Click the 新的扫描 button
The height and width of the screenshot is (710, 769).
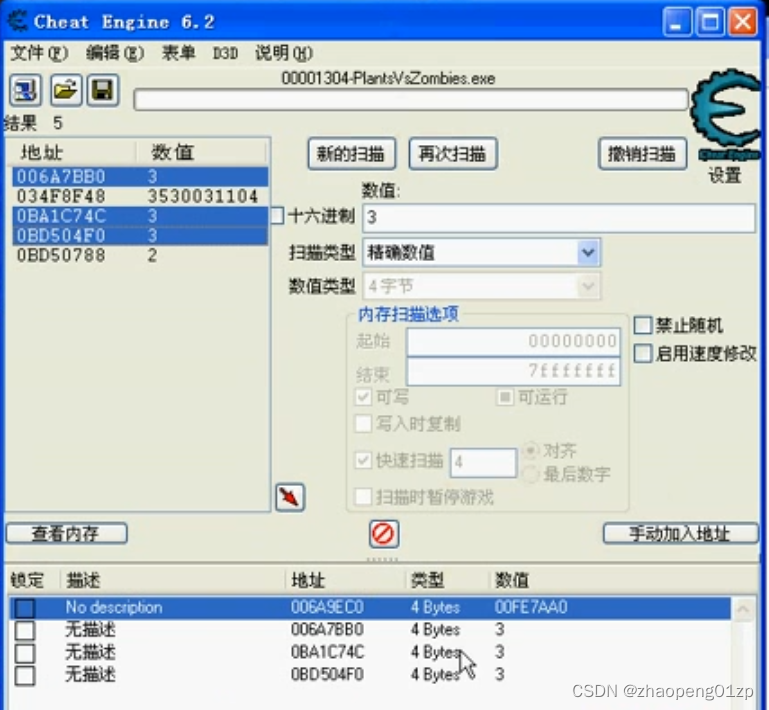coord(352,154)
